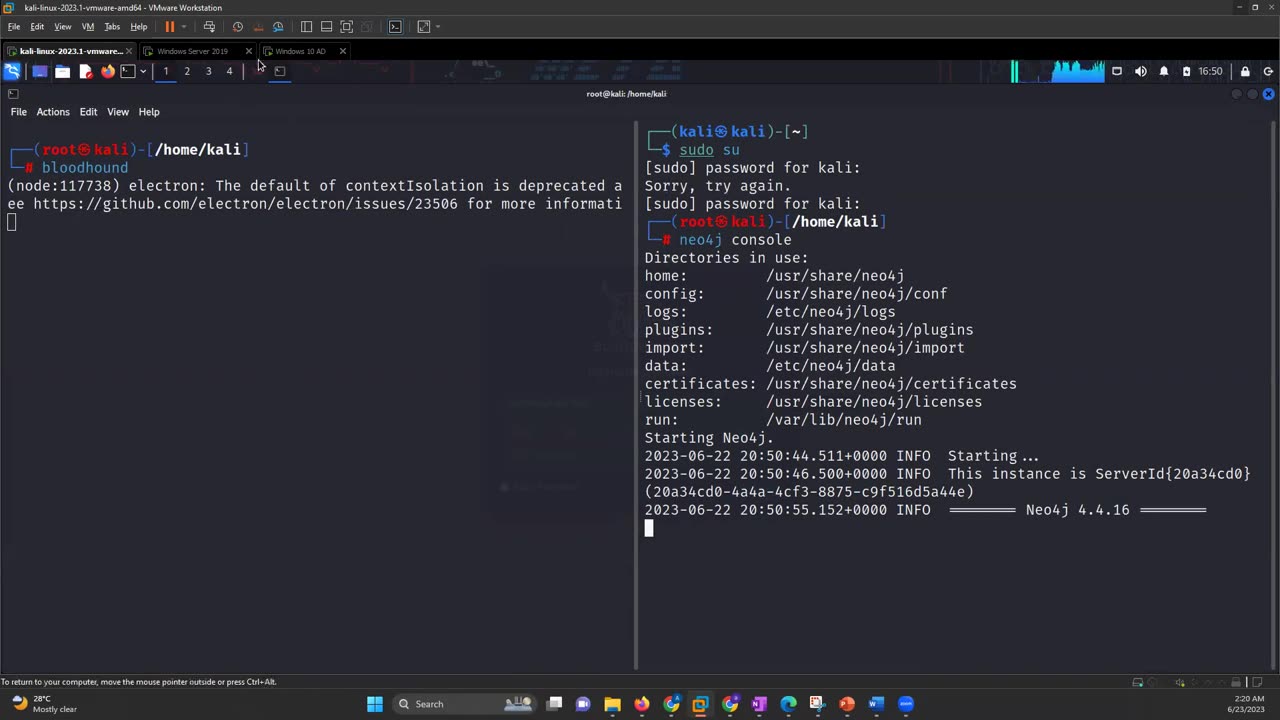The image size is (1280, 720).
Task: Open File Explorer from Windows taskbar
Action: point(612,704)
